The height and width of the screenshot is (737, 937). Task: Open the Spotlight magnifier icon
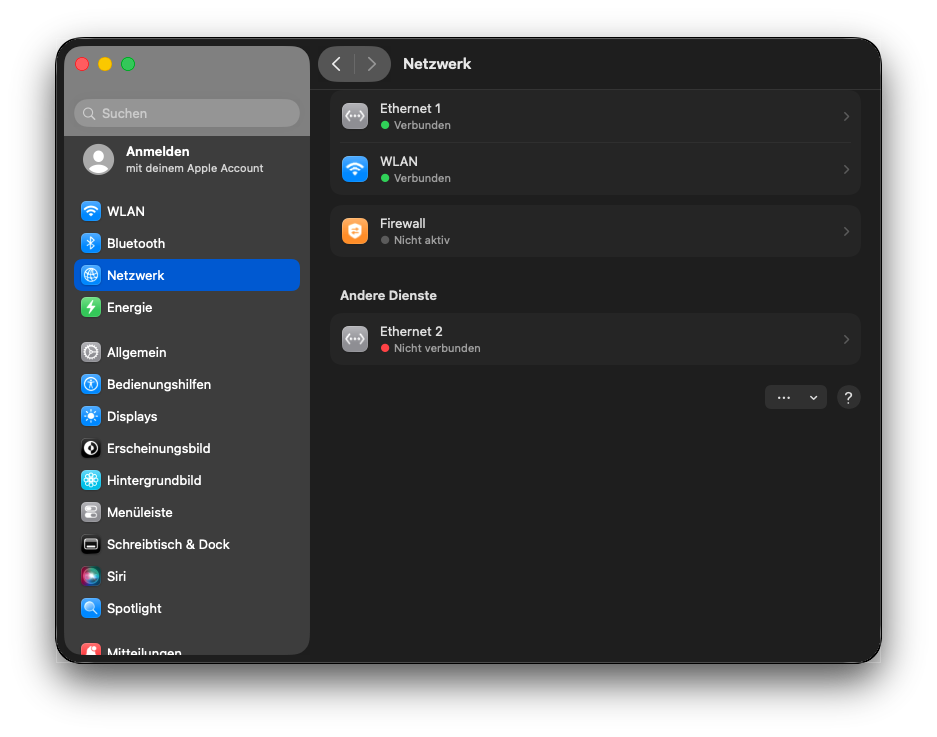(91, 608)
